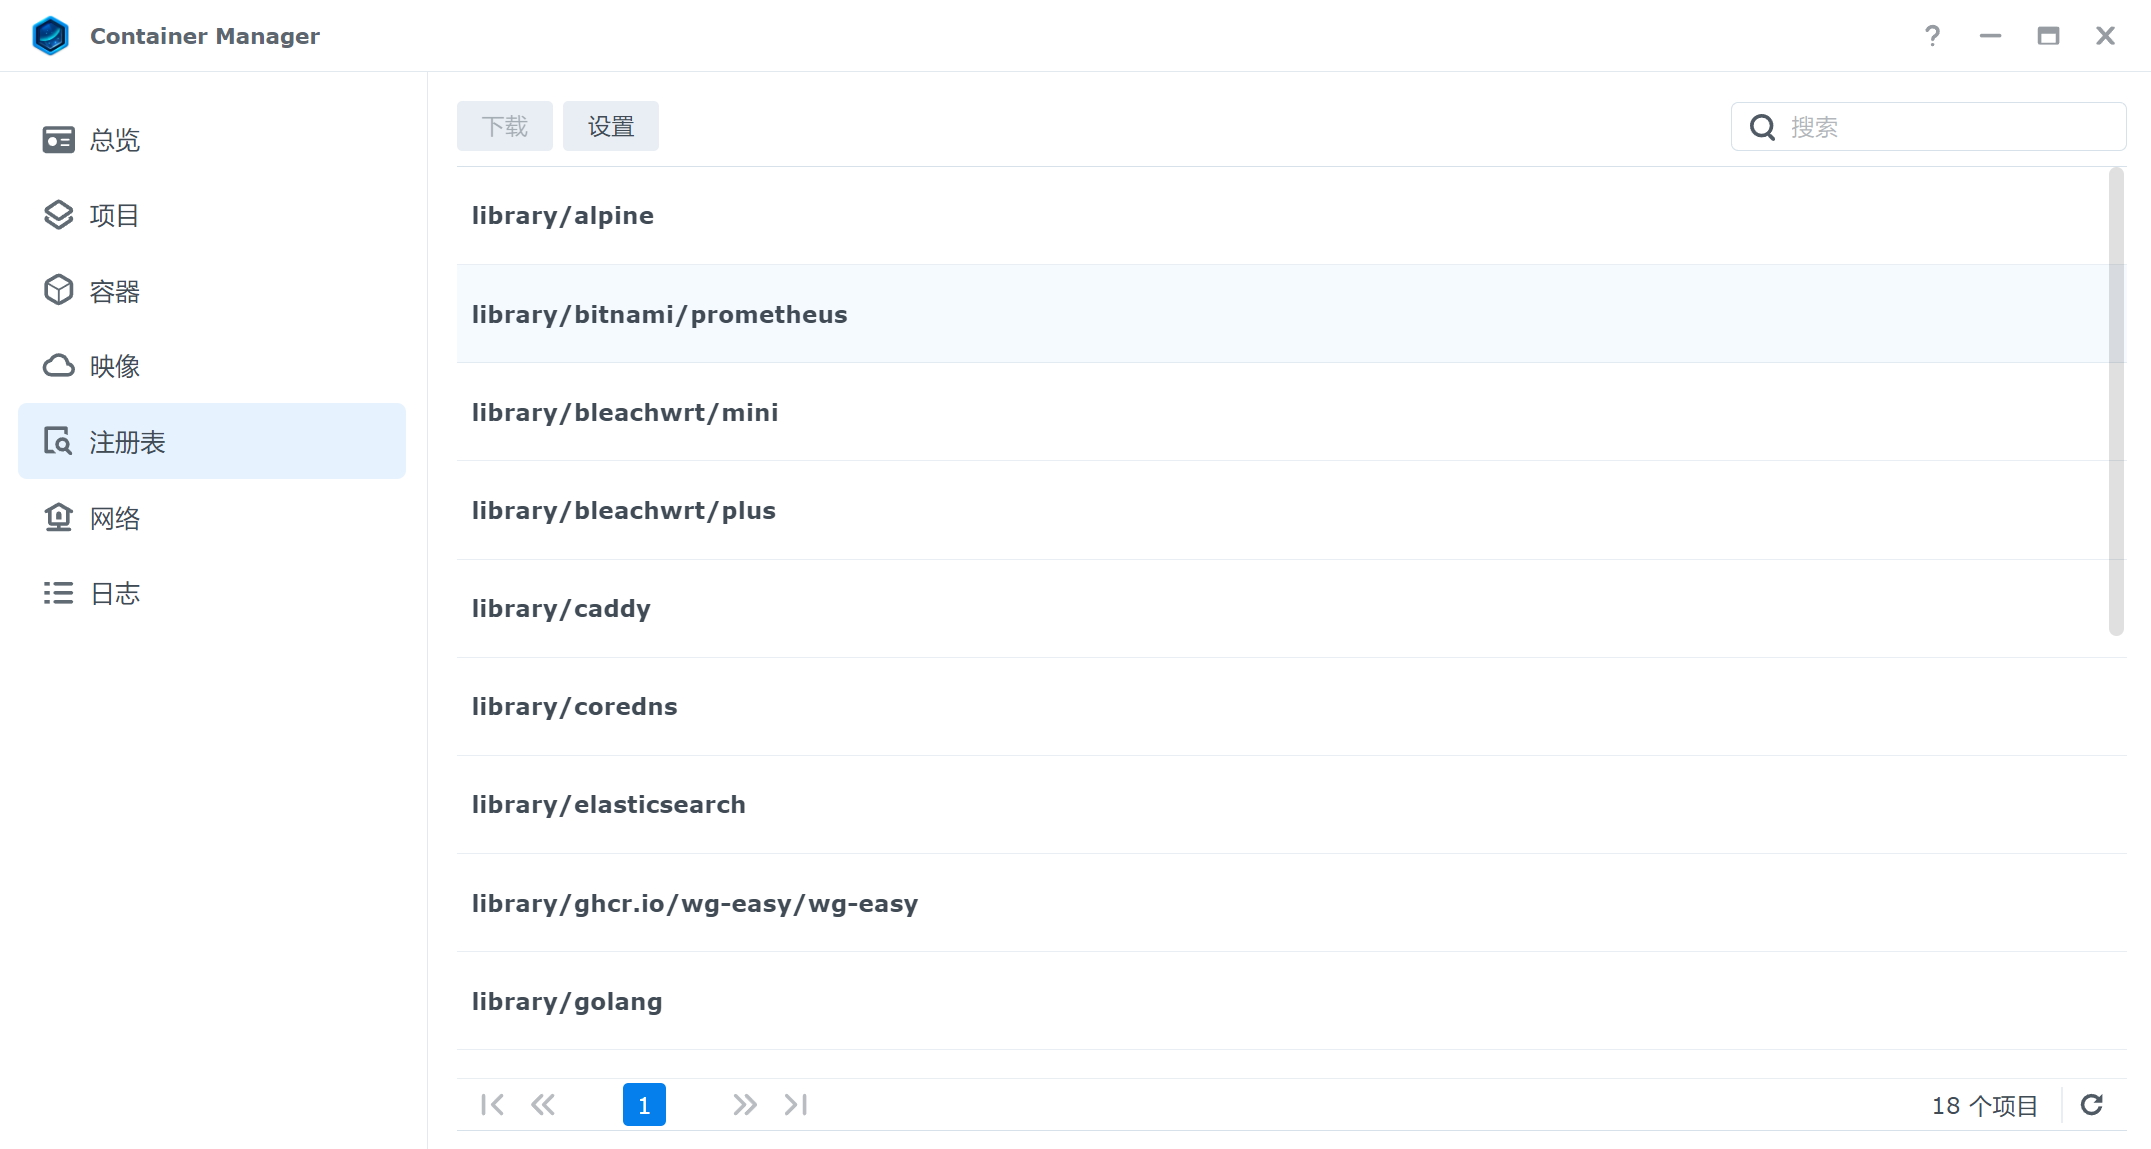Click page number 1 button
This screenshot has height=1149, width=2151.
click(x=644, y=1105)
